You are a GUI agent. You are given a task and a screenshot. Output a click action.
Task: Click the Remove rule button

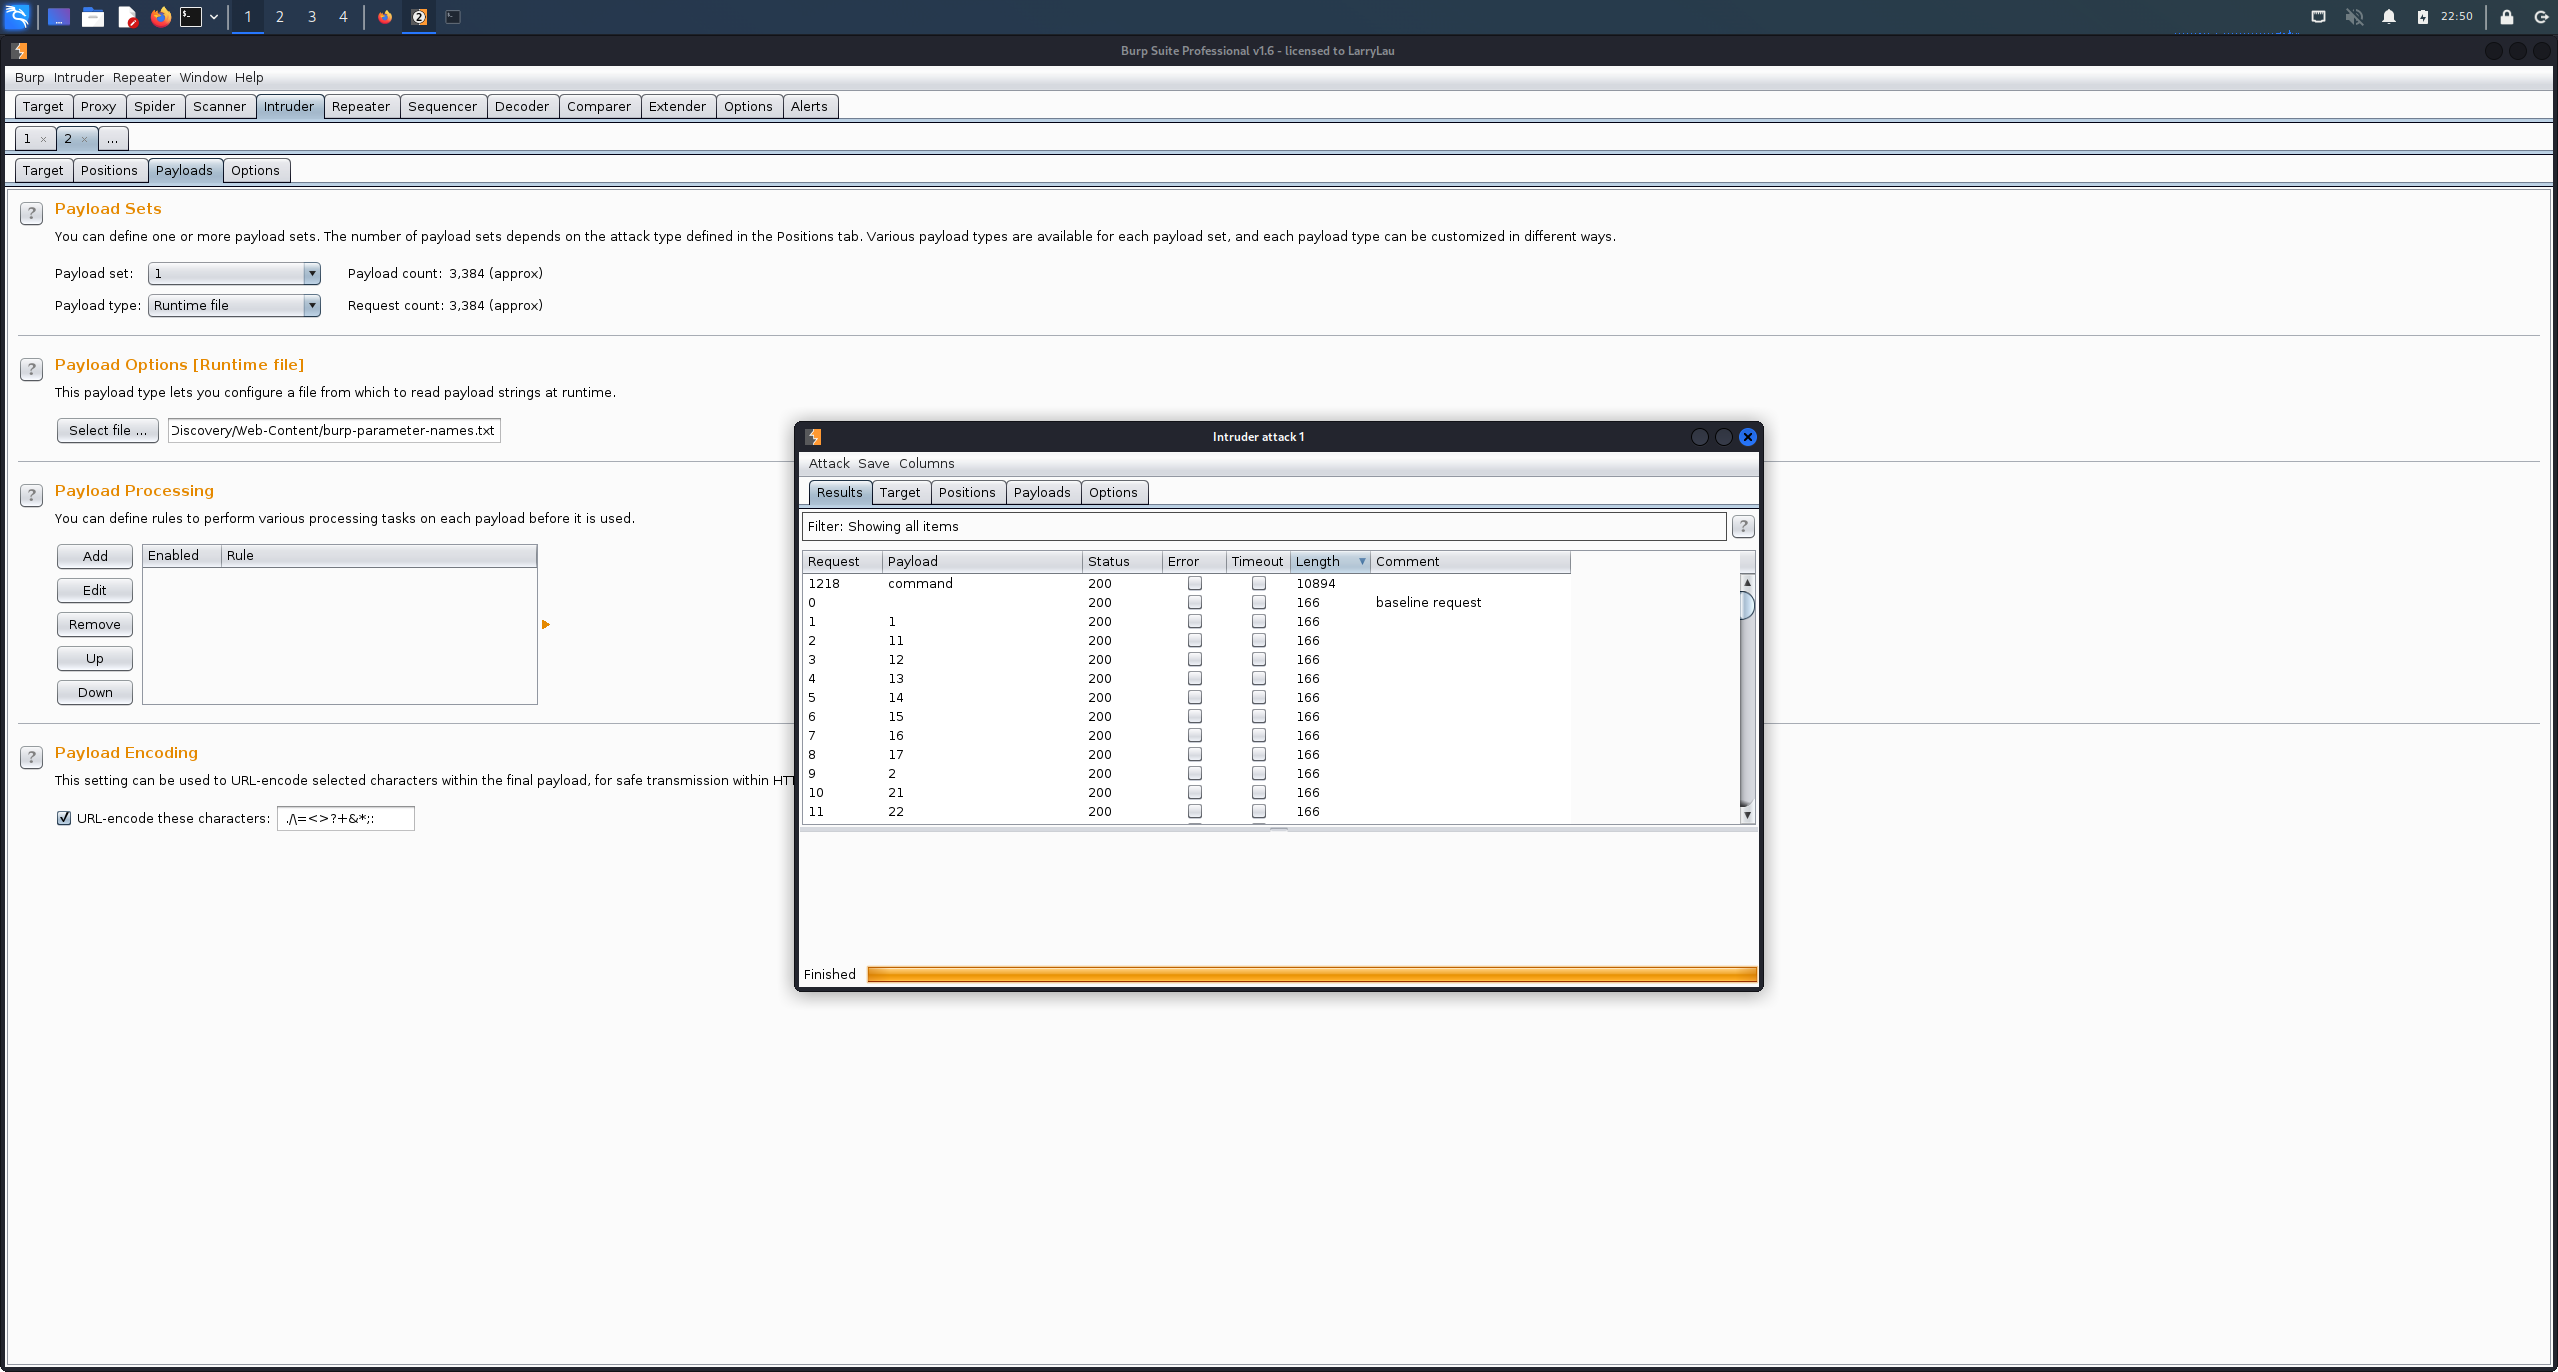[x=95, y=624]
